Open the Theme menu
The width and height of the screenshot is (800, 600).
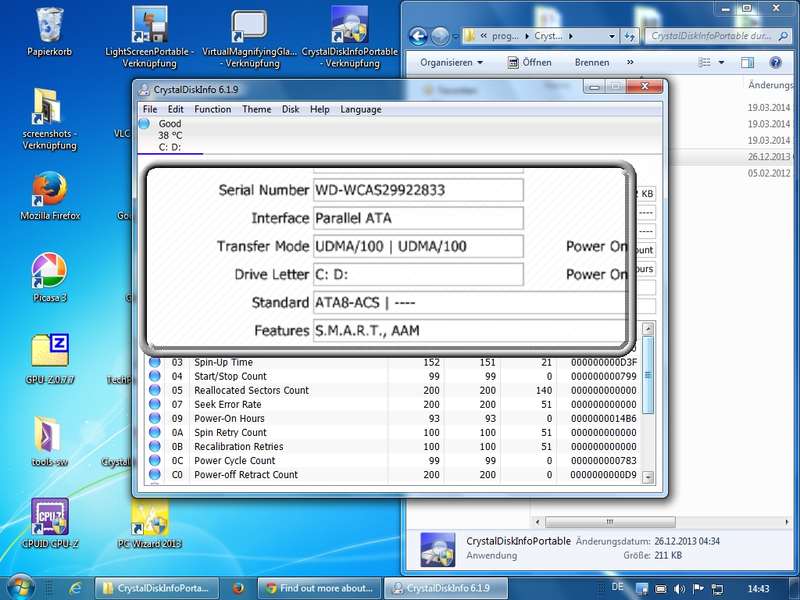point(256,109)
